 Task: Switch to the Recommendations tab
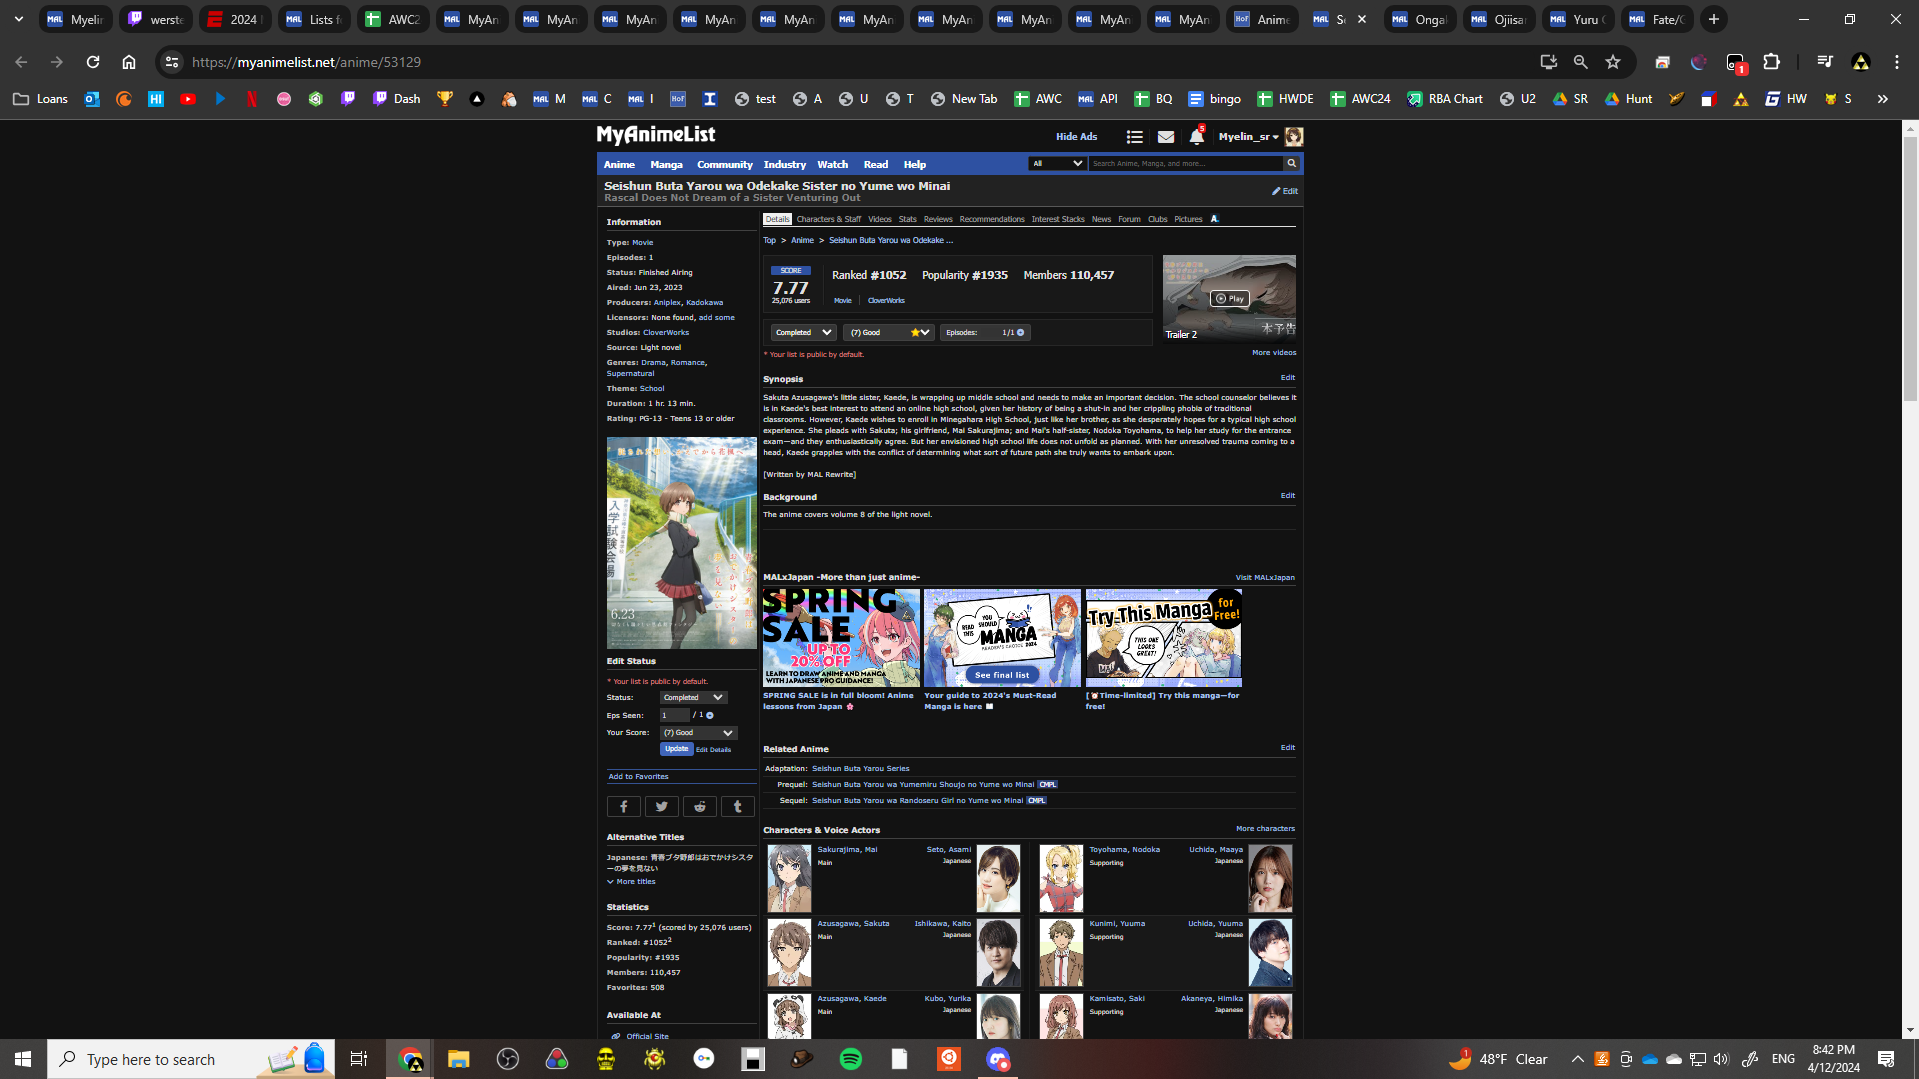pos(991,219)
